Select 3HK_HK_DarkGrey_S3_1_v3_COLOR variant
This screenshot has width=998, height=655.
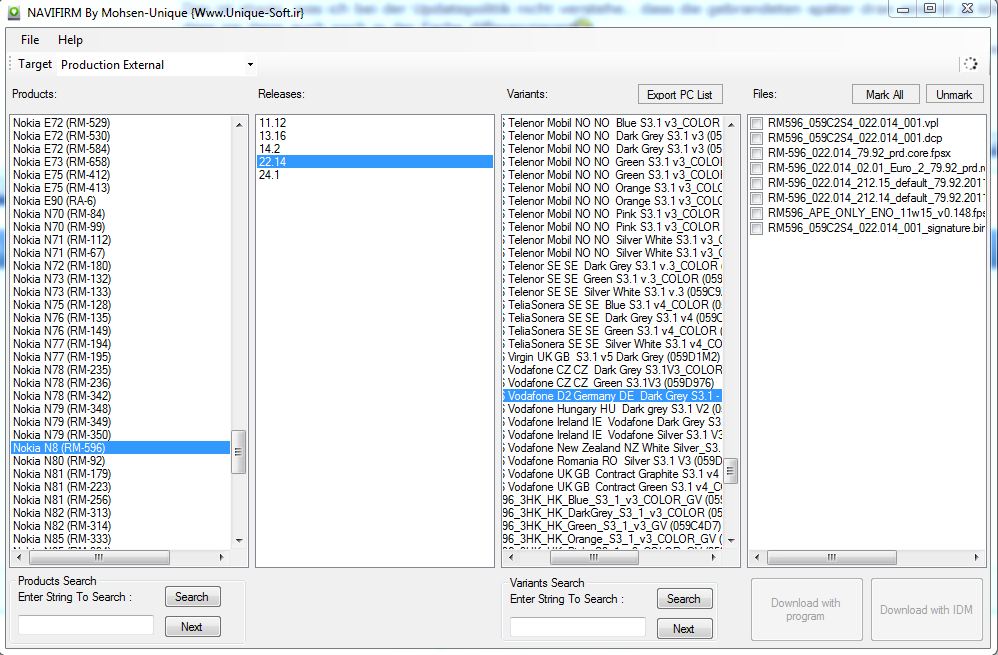tap(612, 512)
